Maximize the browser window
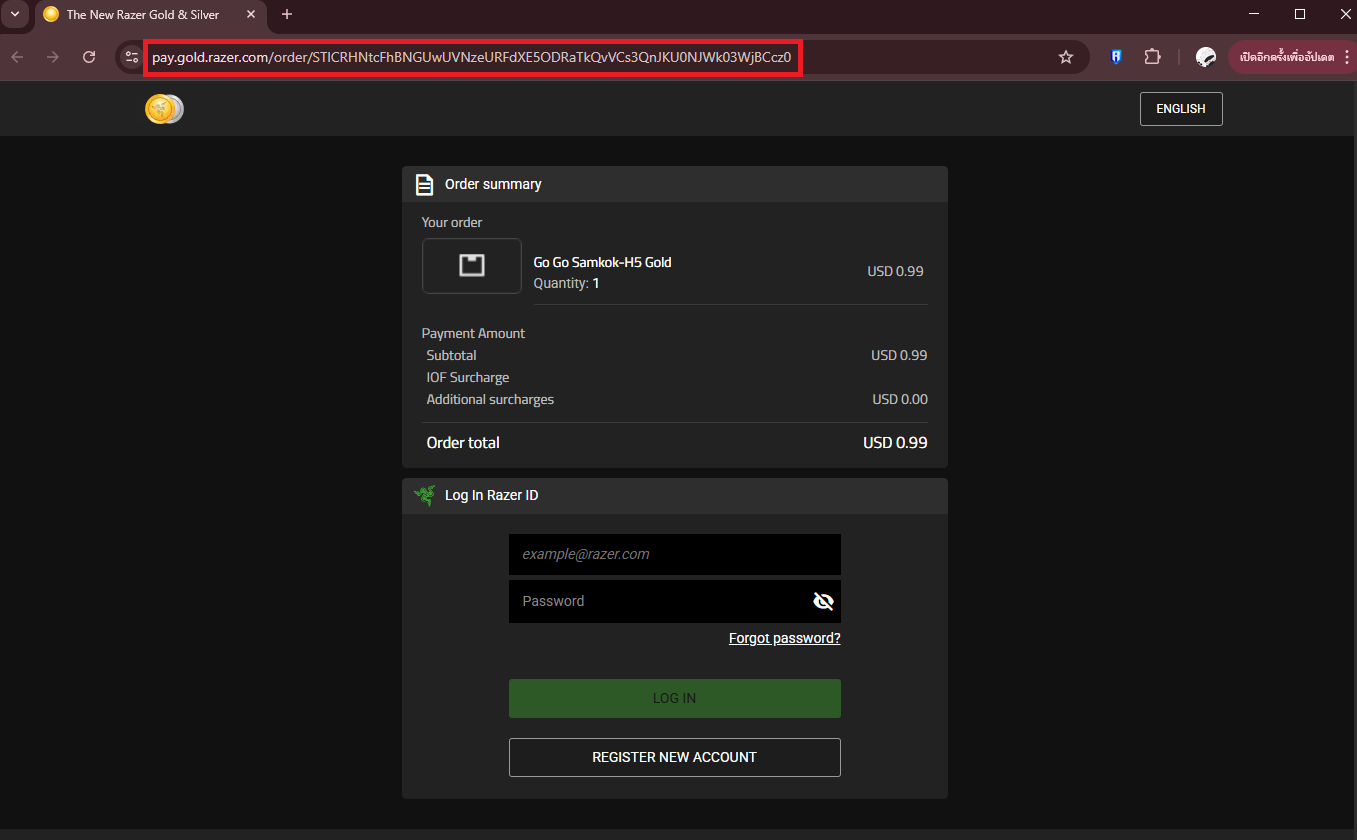 pos(1300,14)
